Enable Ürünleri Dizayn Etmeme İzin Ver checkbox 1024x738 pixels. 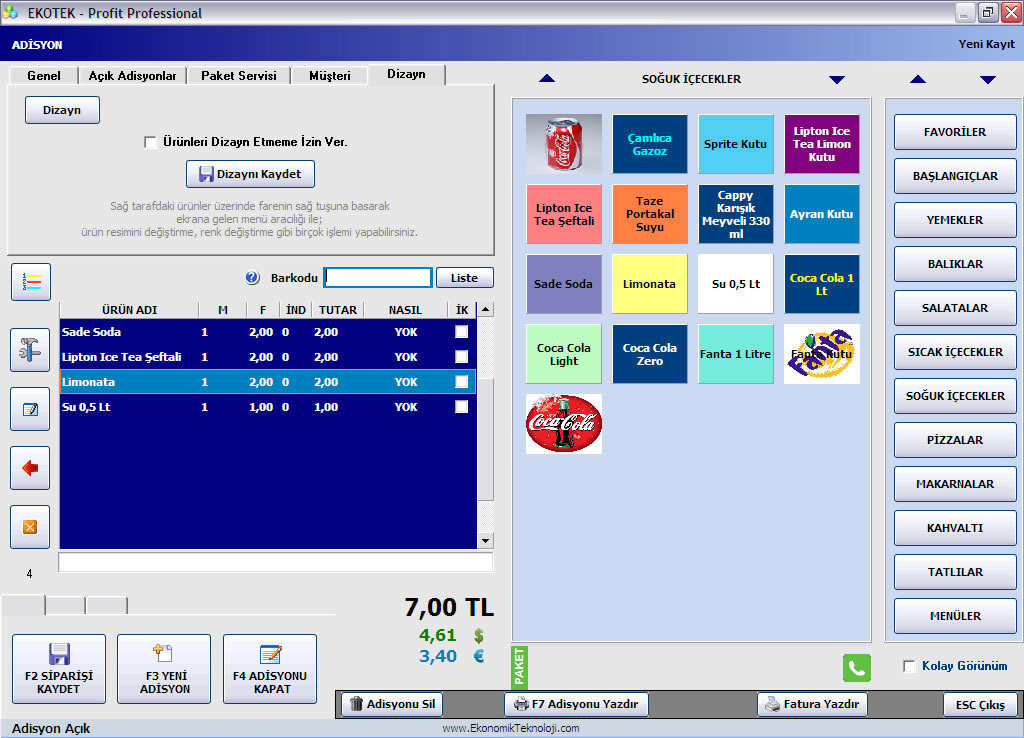(150, 142)
